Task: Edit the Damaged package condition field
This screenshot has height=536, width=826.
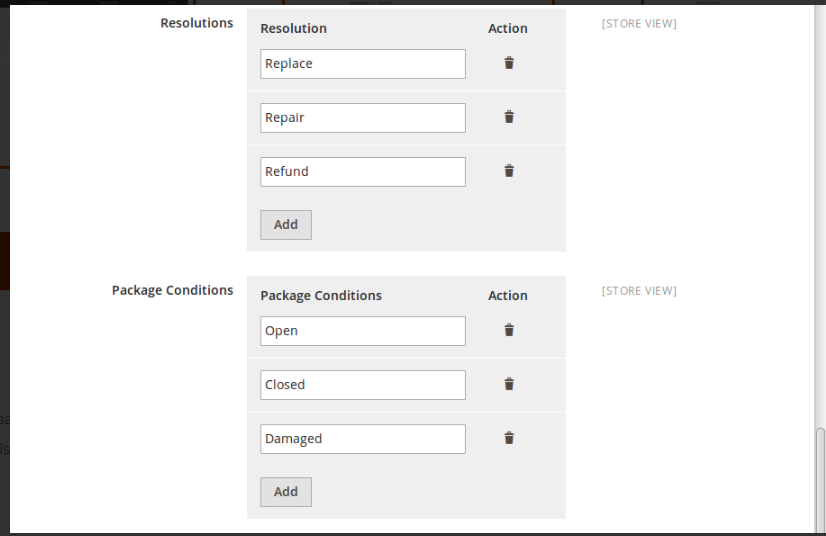Action: coord(363,439)
